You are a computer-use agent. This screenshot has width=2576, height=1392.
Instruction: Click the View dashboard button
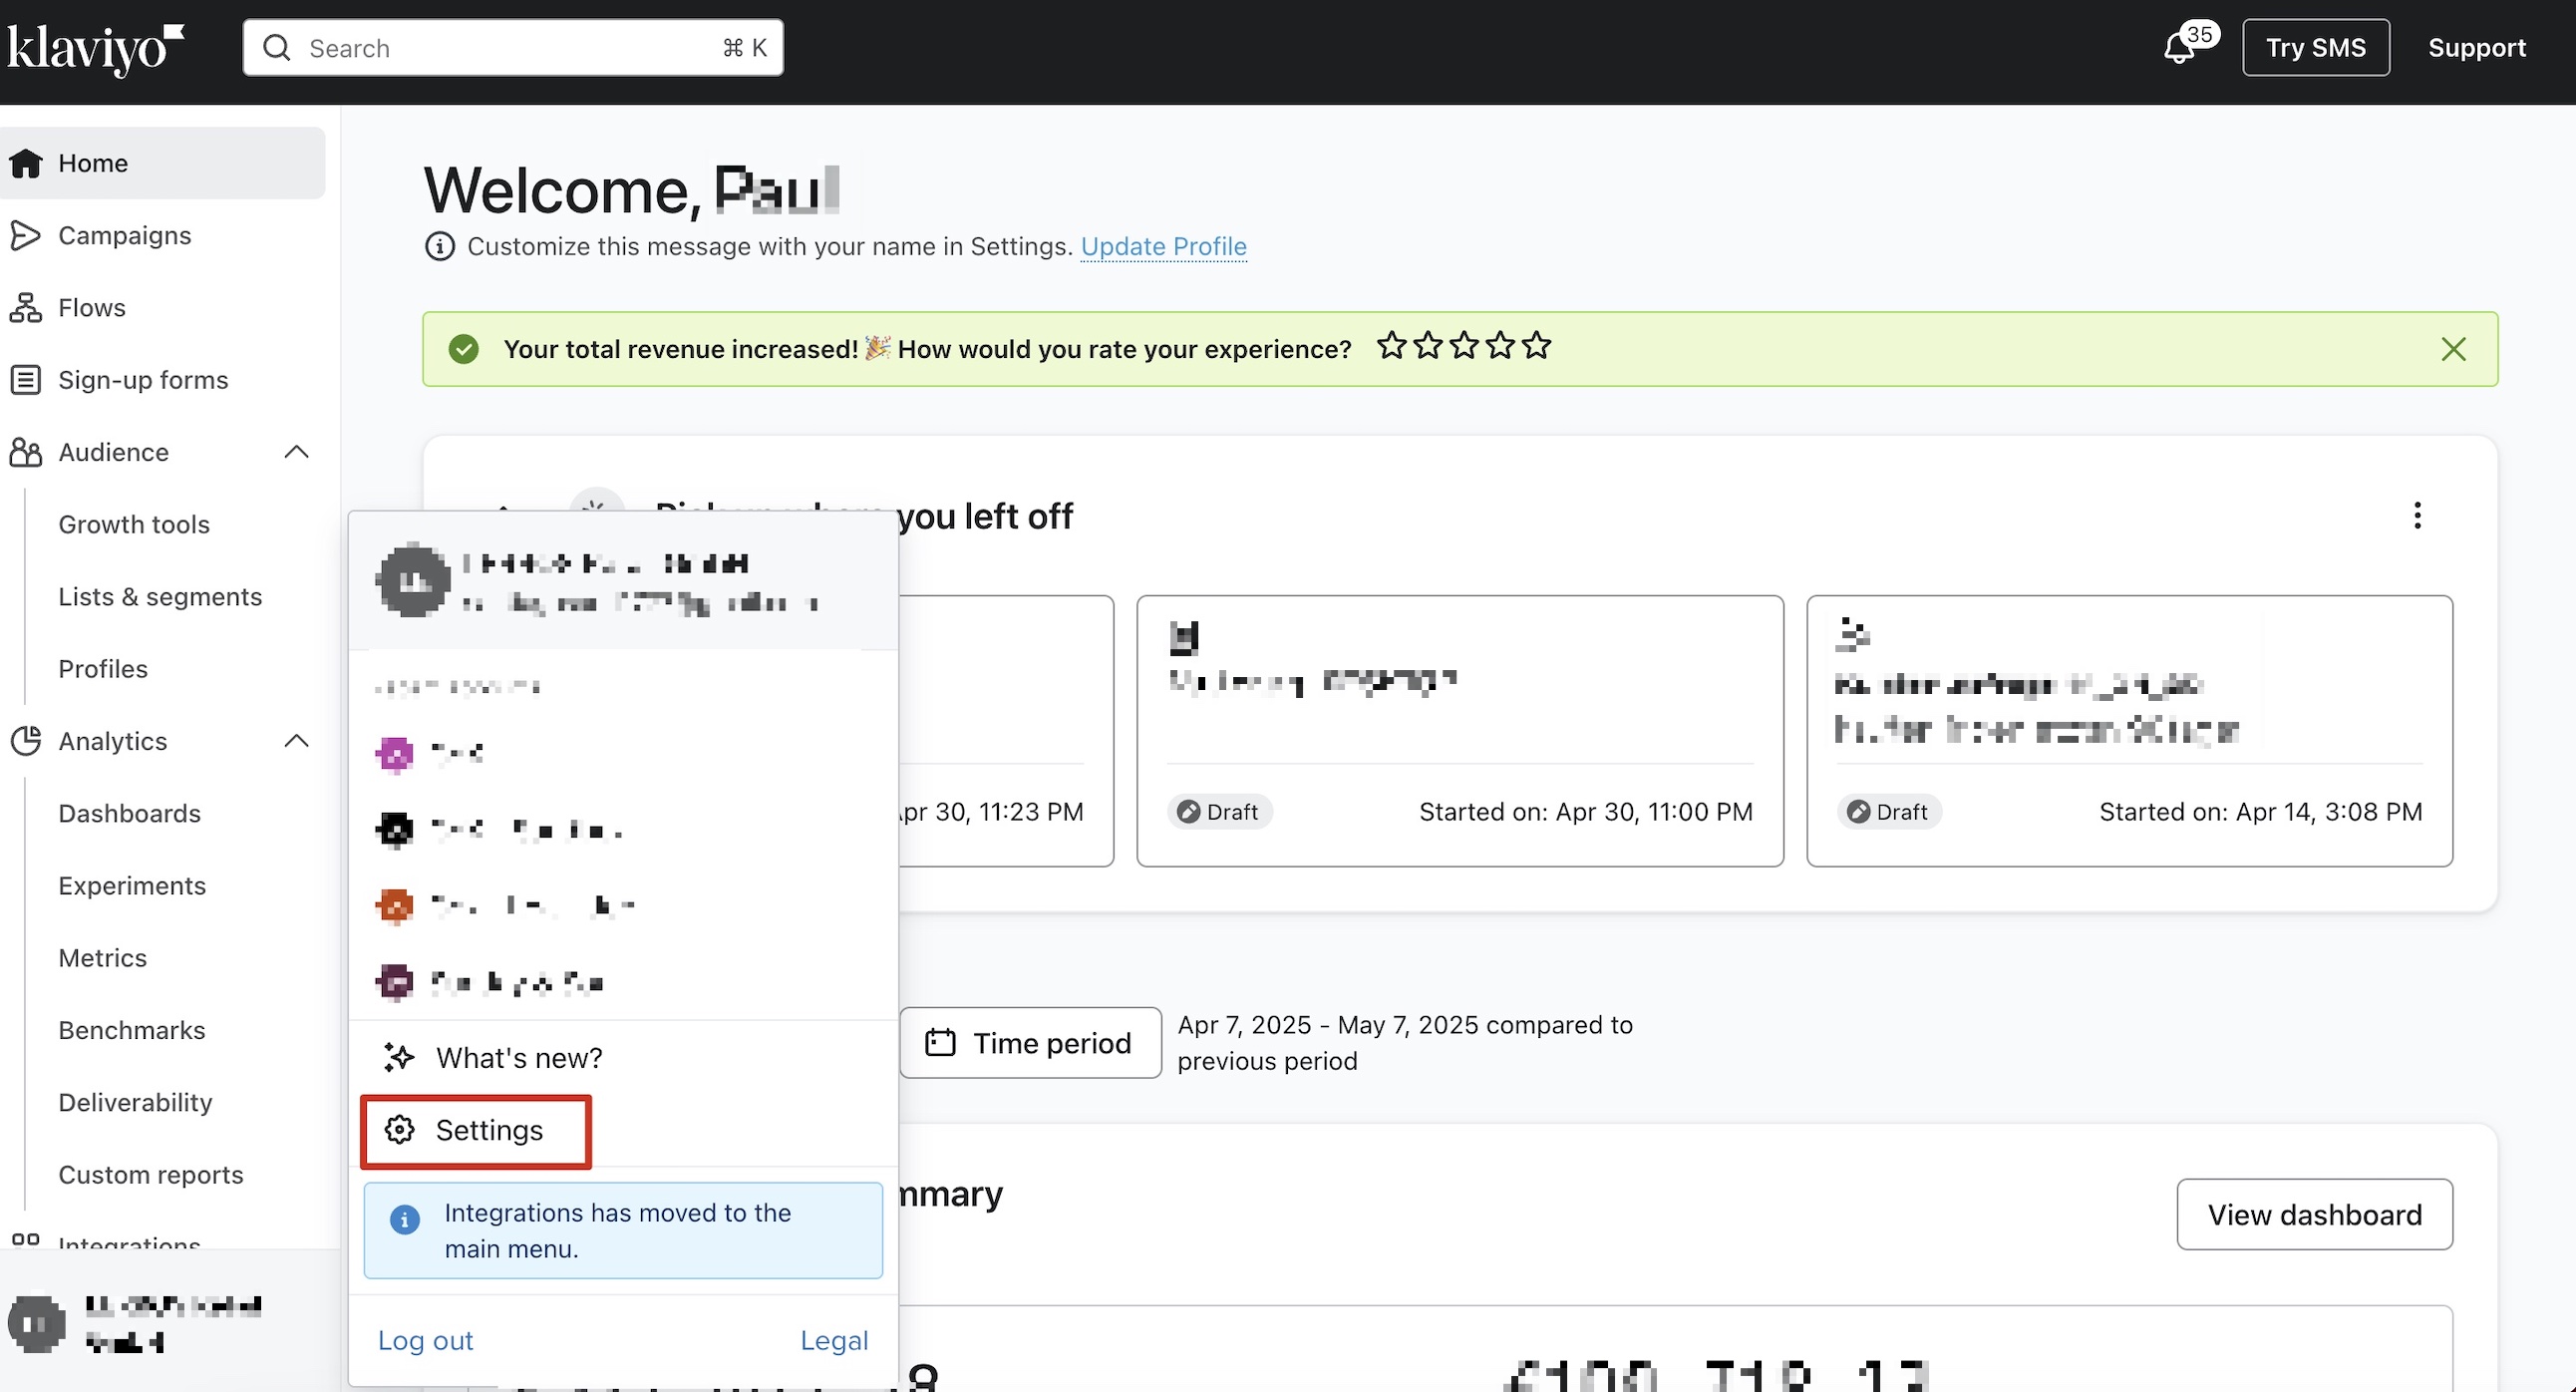point(2315,1214)
